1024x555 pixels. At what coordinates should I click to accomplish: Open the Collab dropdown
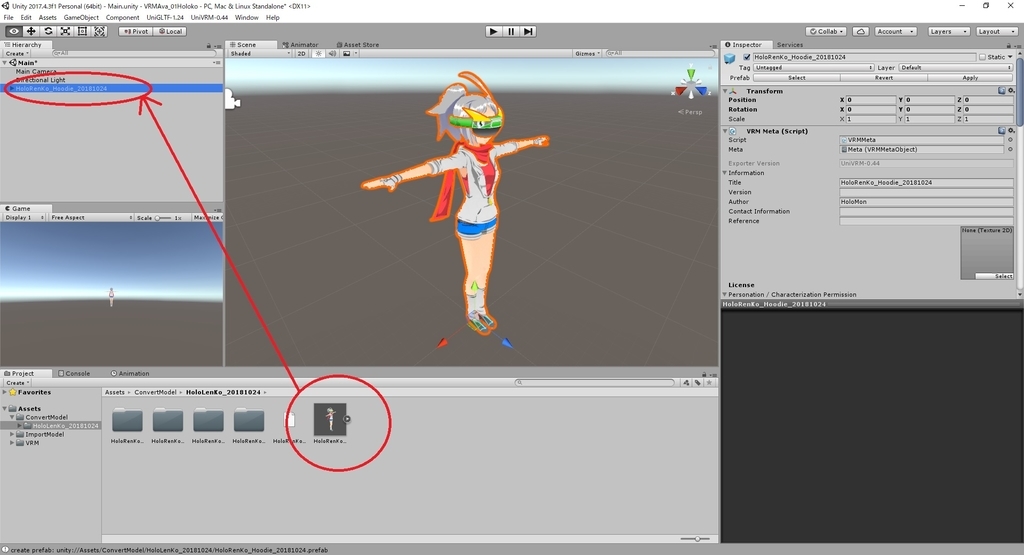coord(826,31)
